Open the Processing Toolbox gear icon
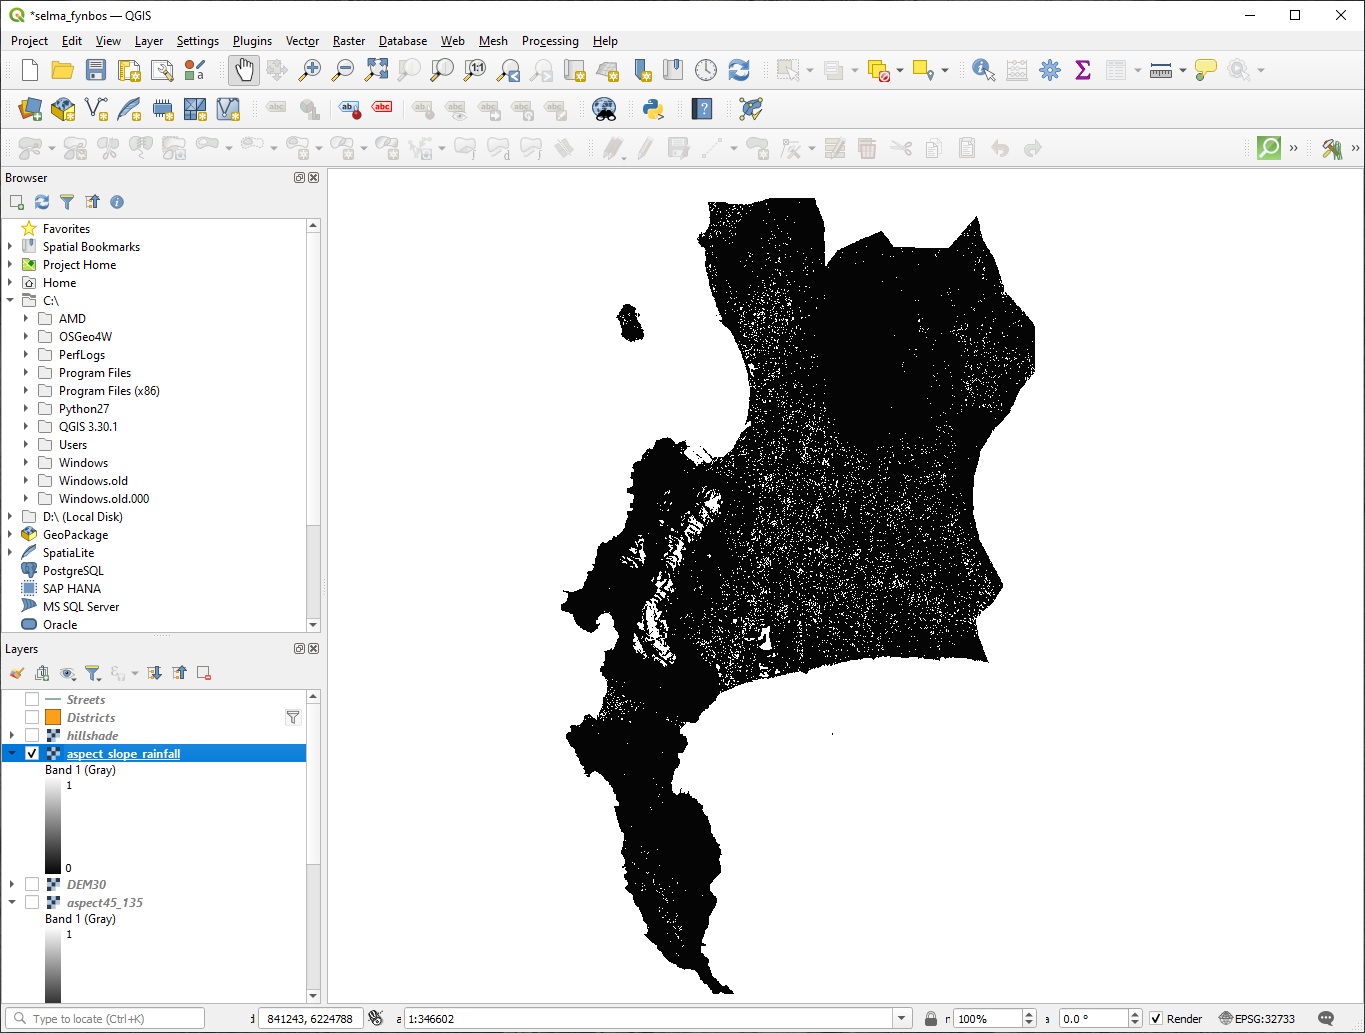 point(1050,70)
